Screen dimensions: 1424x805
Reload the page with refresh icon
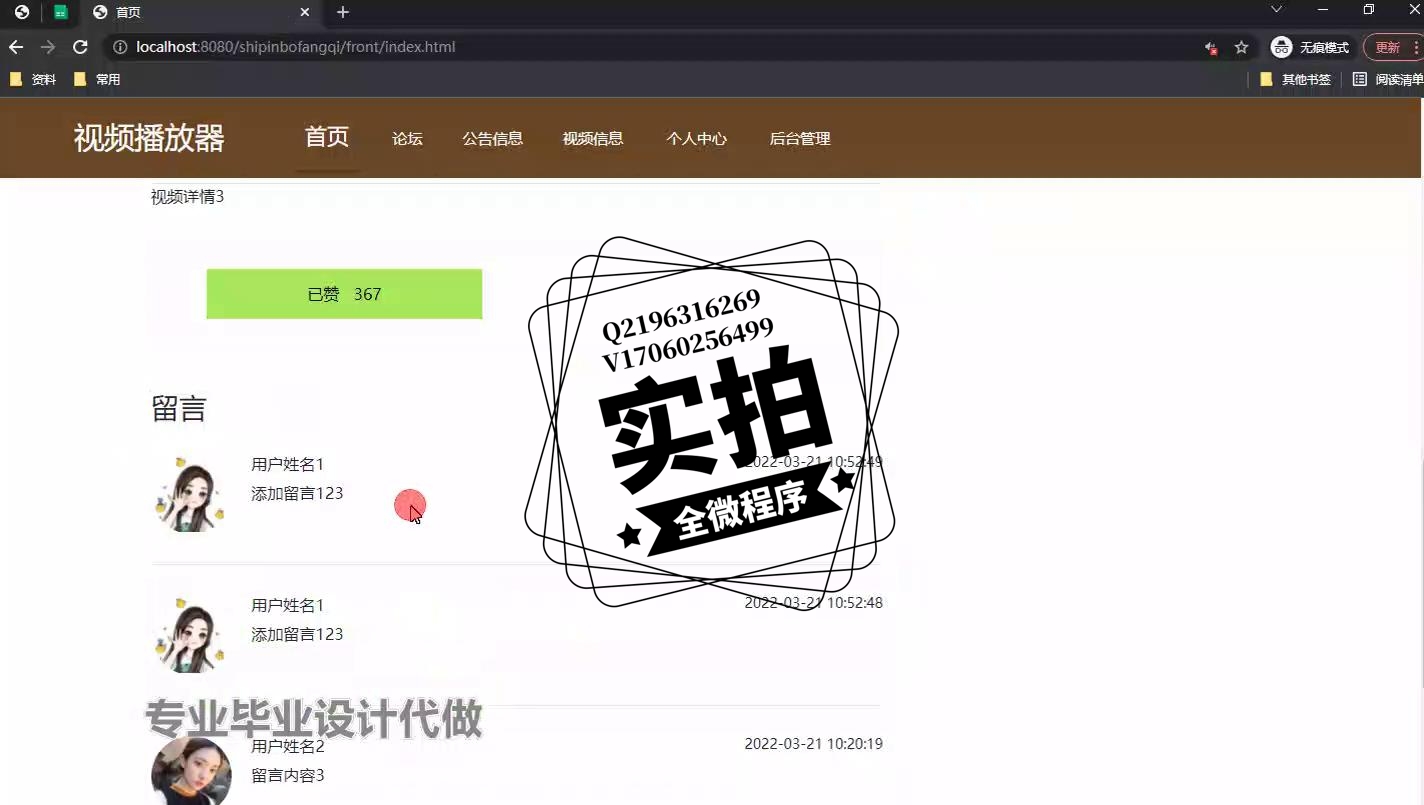point(81,47)
